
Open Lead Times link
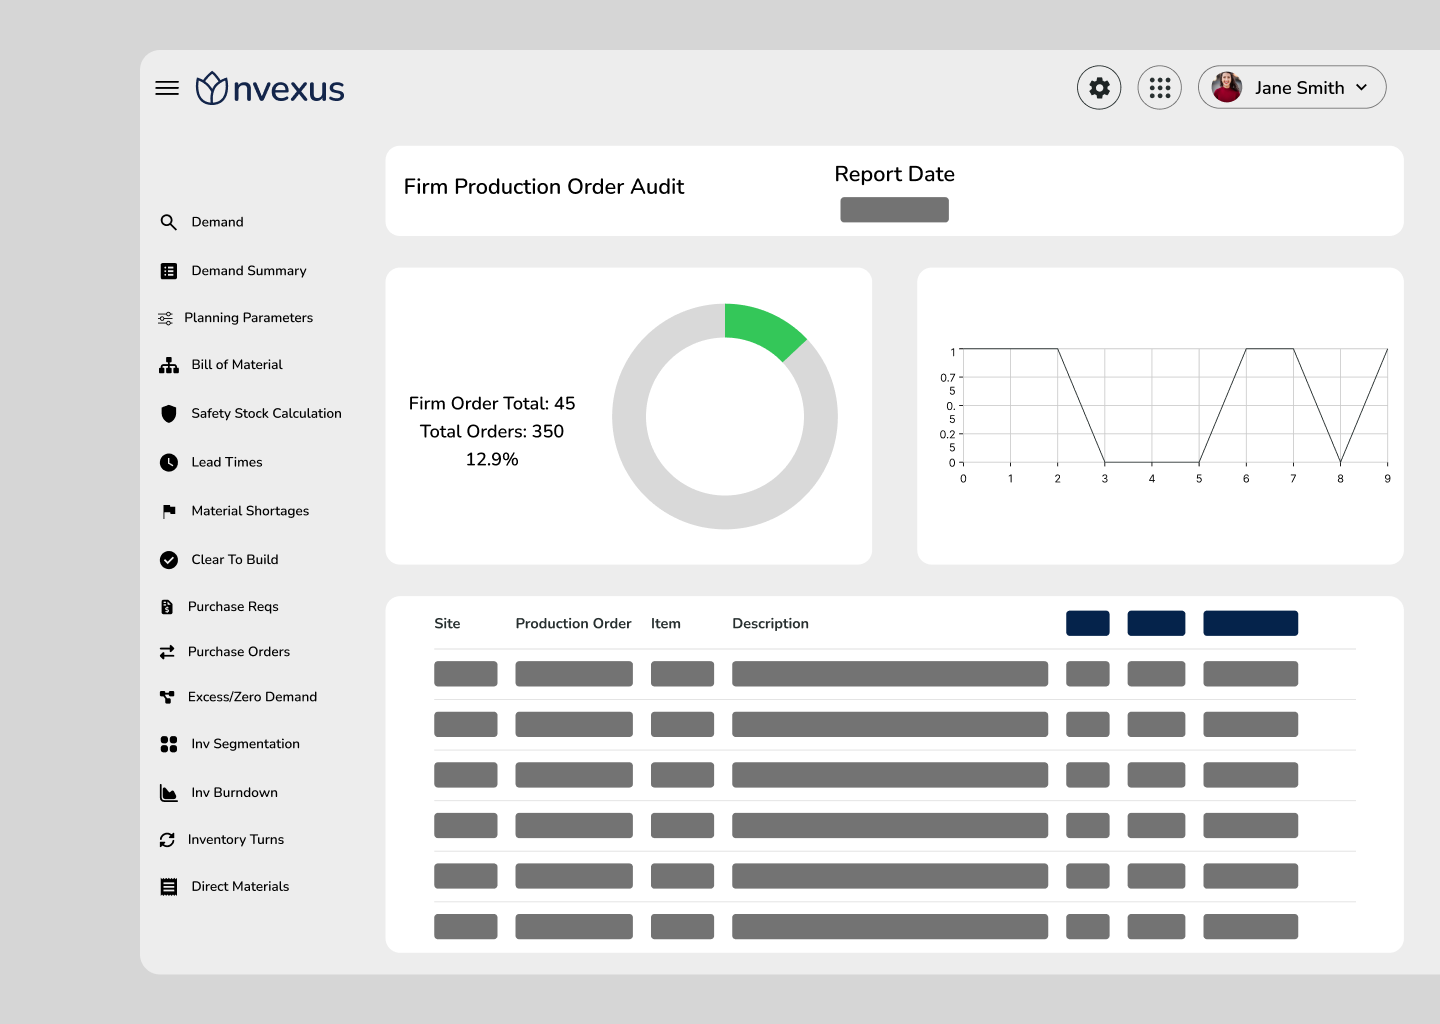(x=227, y=462)
